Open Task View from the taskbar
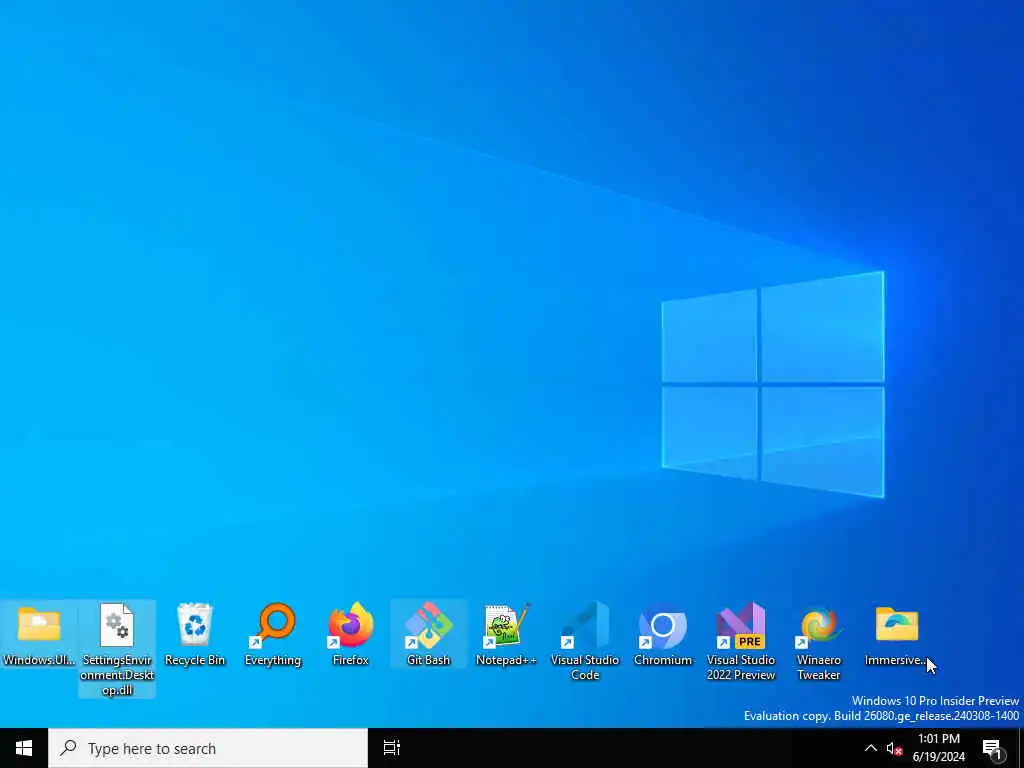This screenshot has width=1024, height=768. [392, 748]
